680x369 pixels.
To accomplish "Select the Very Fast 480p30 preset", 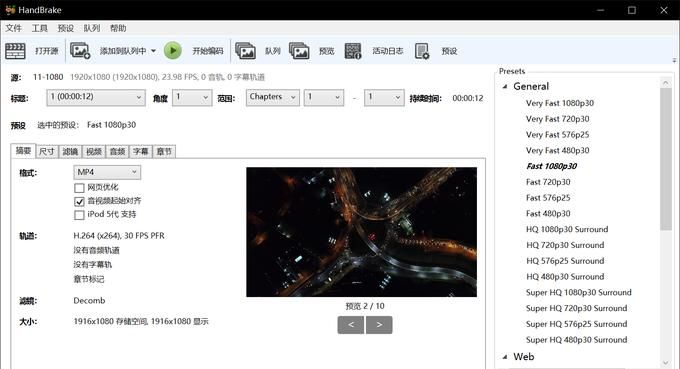I will [x=557, y=150].
